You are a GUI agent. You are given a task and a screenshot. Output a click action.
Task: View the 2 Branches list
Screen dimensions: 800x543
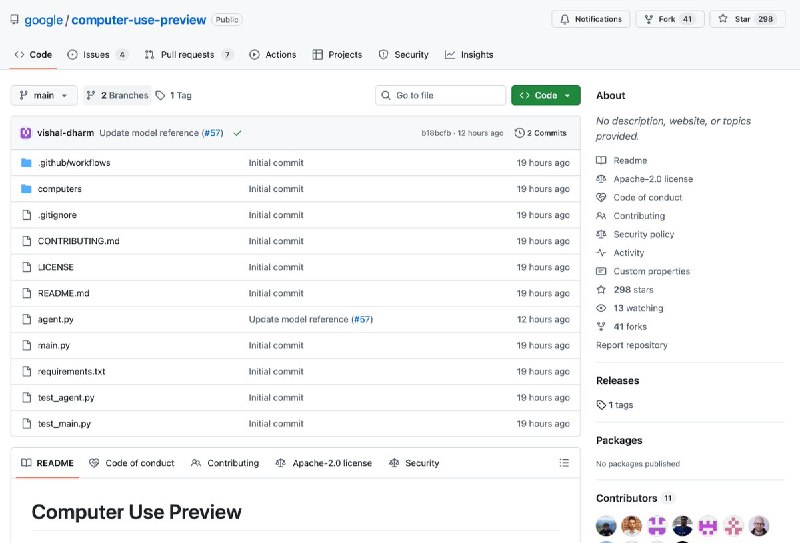point(117,95)
